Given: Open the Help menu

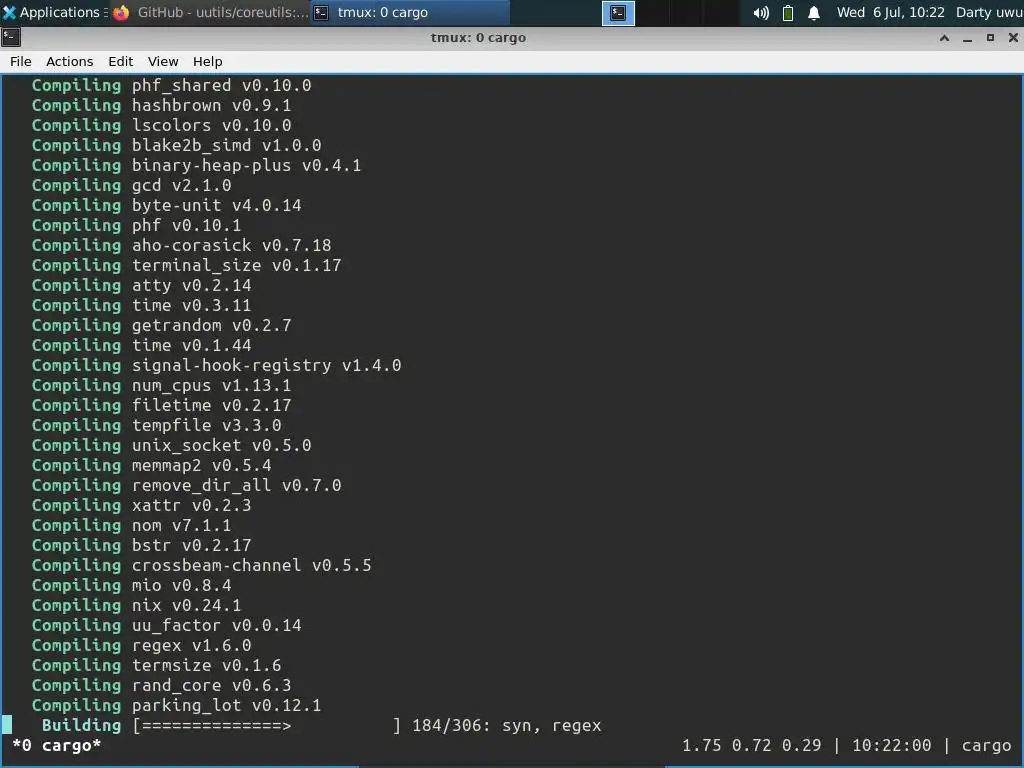Looking at the screenshot, I should pyautogui.click(x=208, y=61).
